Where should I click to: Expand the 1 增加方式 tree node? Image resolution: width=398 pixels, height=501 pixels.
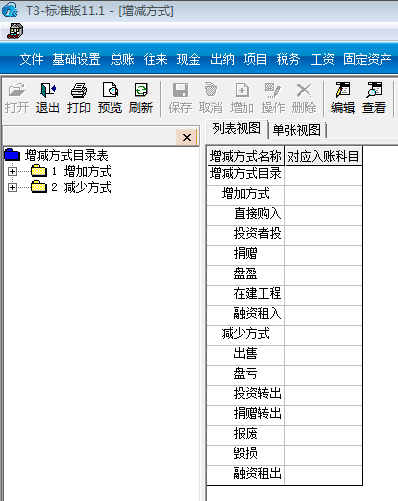click(12, 171)
